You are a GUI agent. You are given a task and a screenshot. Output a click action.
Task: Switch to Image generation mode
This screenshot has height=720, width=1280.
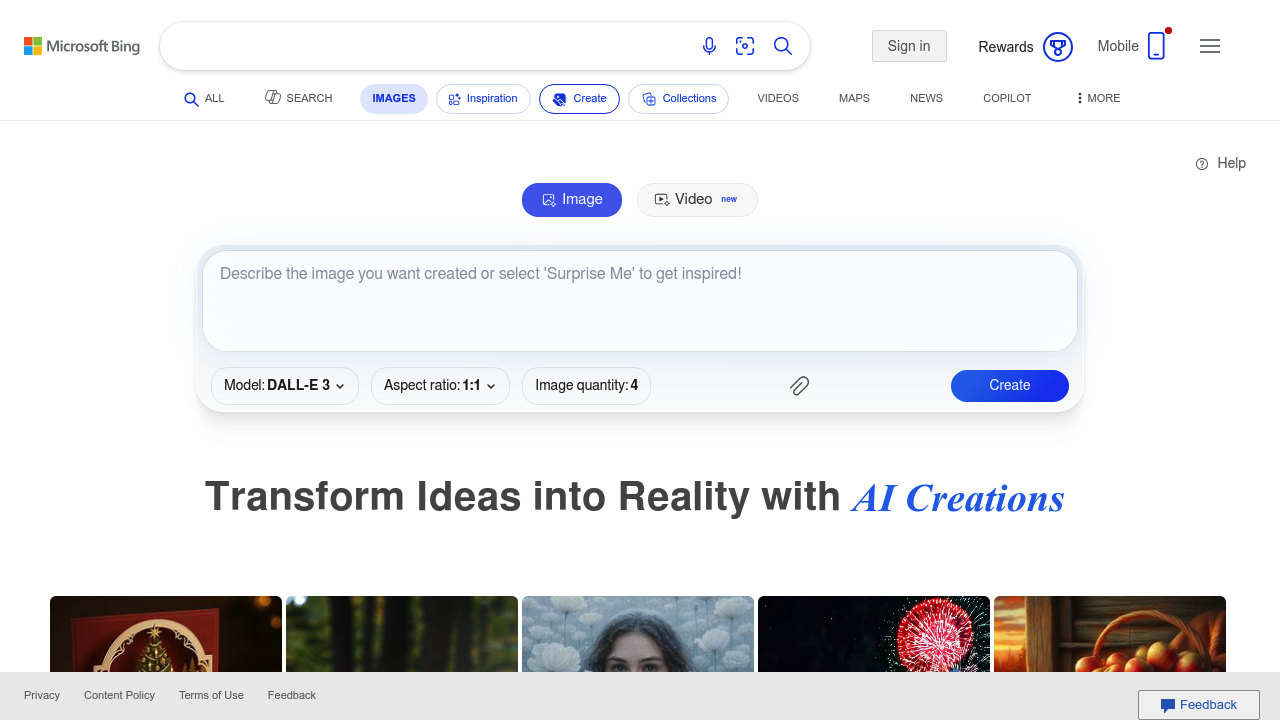point(572,200)
